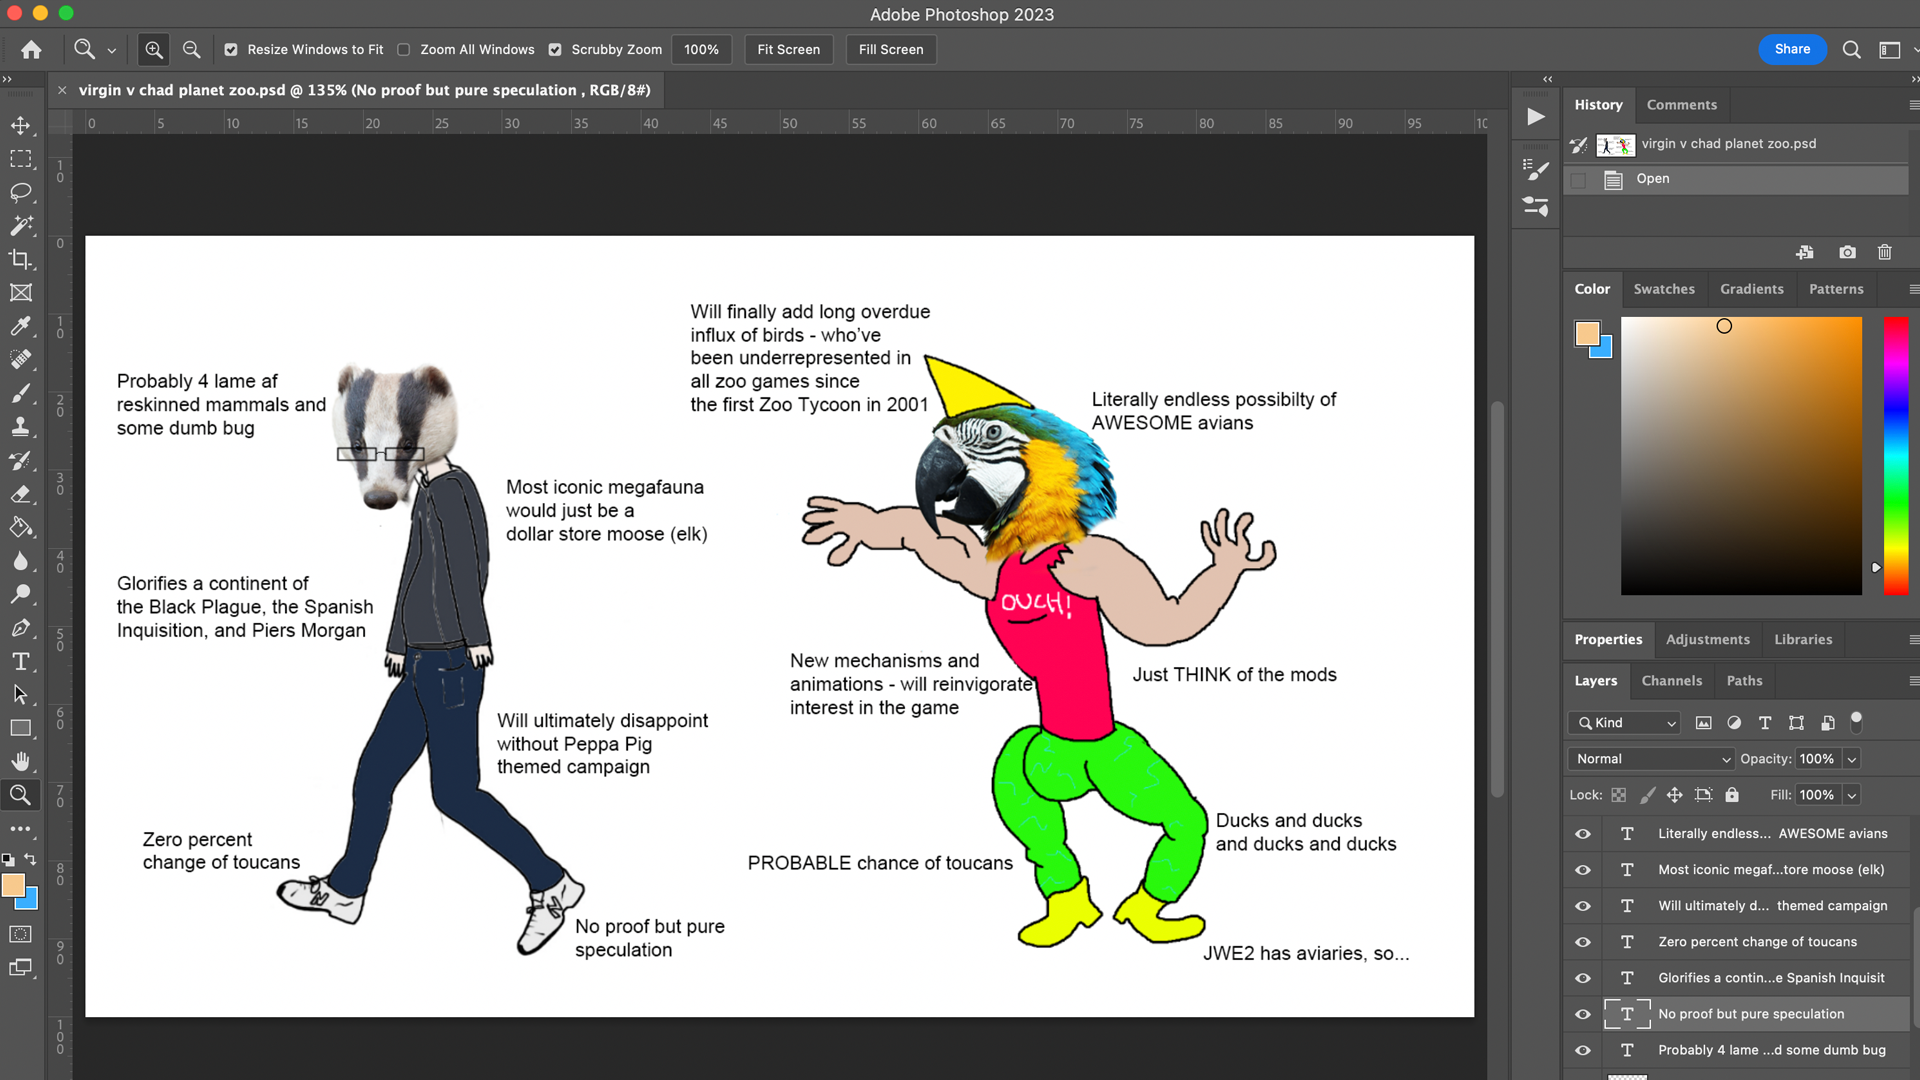The height and width of the screenshot is (1080, 1920).
Task: Hide the 'Literally endless... AWESOME avians' layer
Action: 1583,833
